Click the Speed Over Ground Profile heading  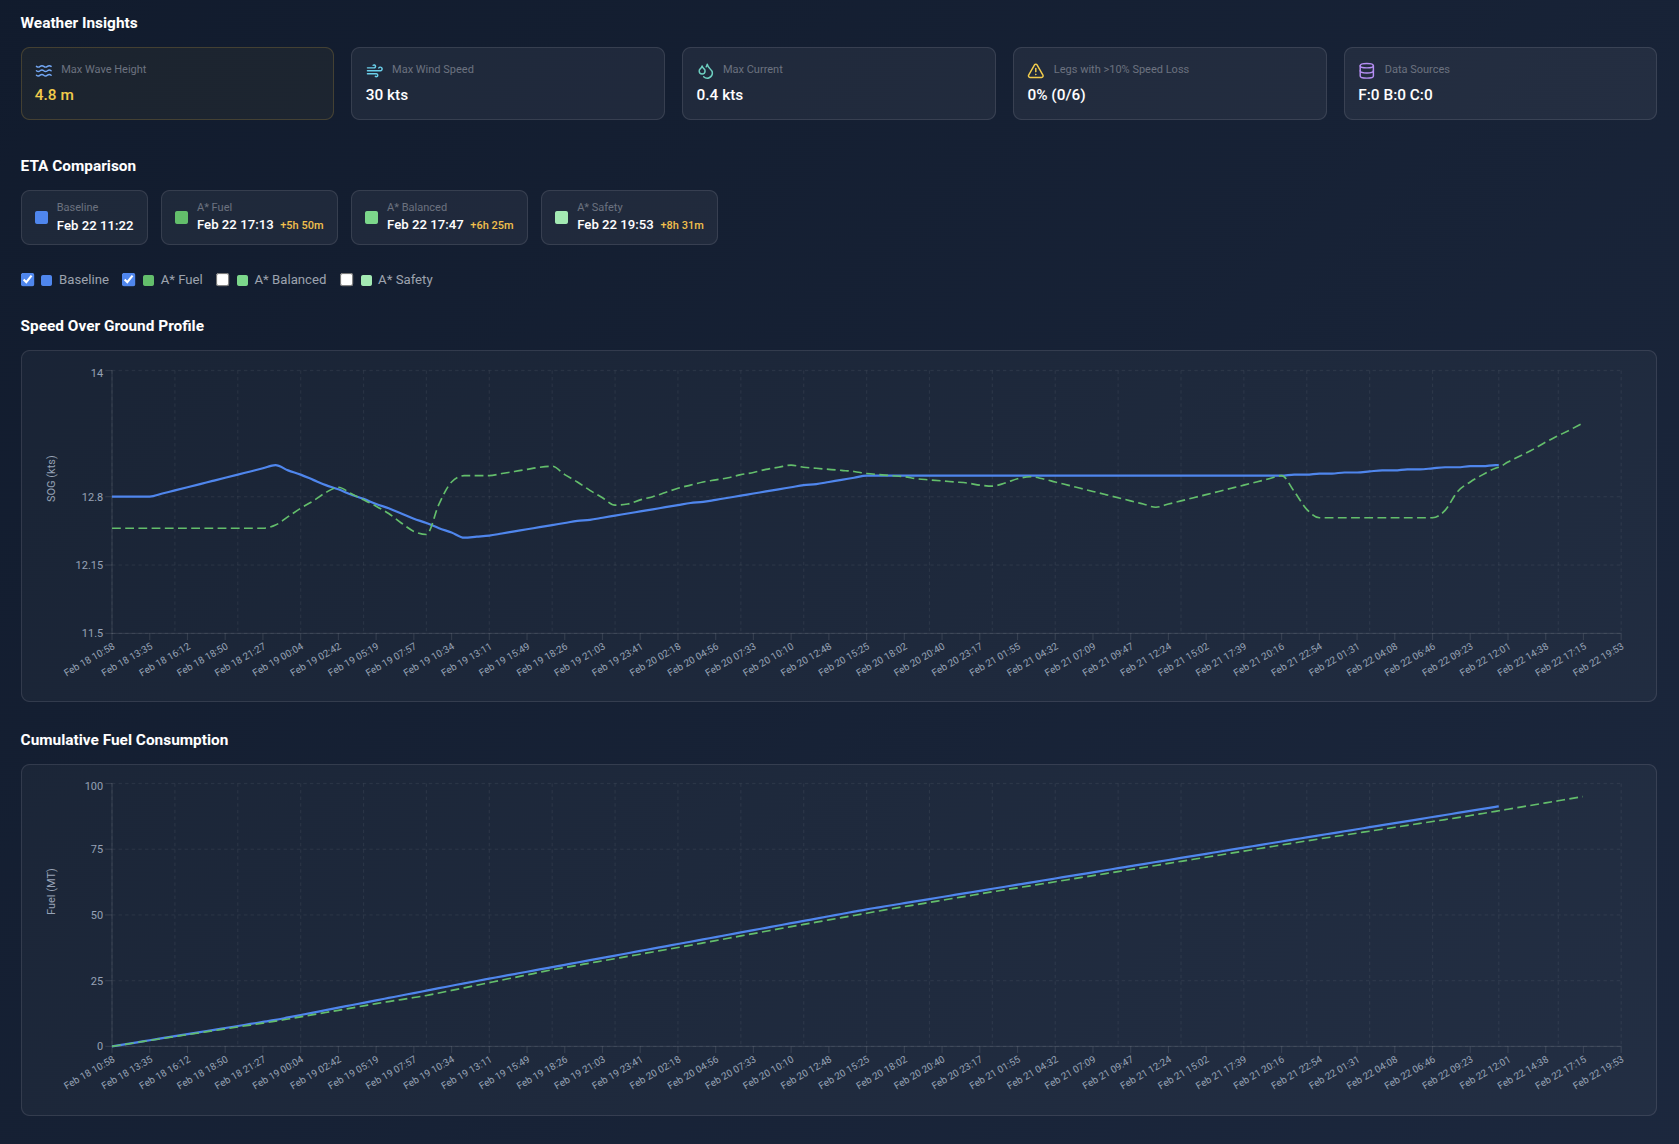click(x=112, y=326)
